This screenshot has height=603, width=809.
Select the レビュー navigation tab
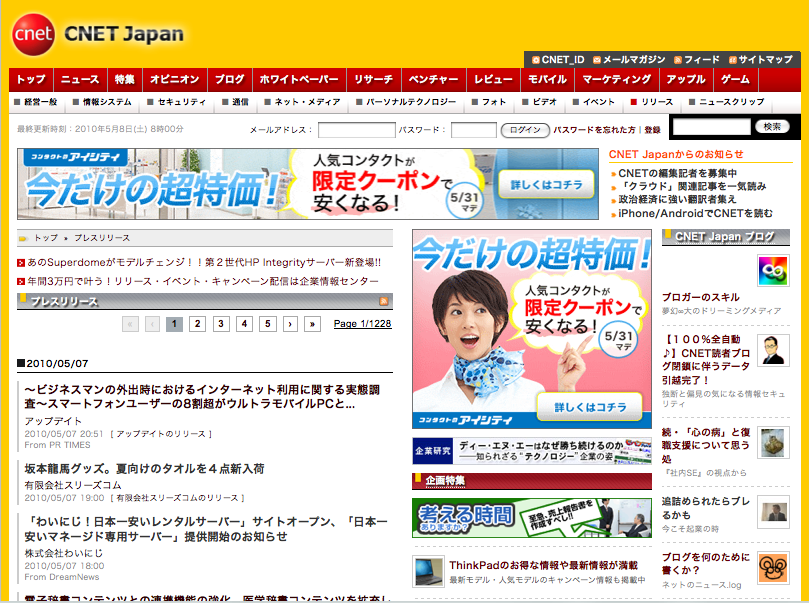coord(494,79)
